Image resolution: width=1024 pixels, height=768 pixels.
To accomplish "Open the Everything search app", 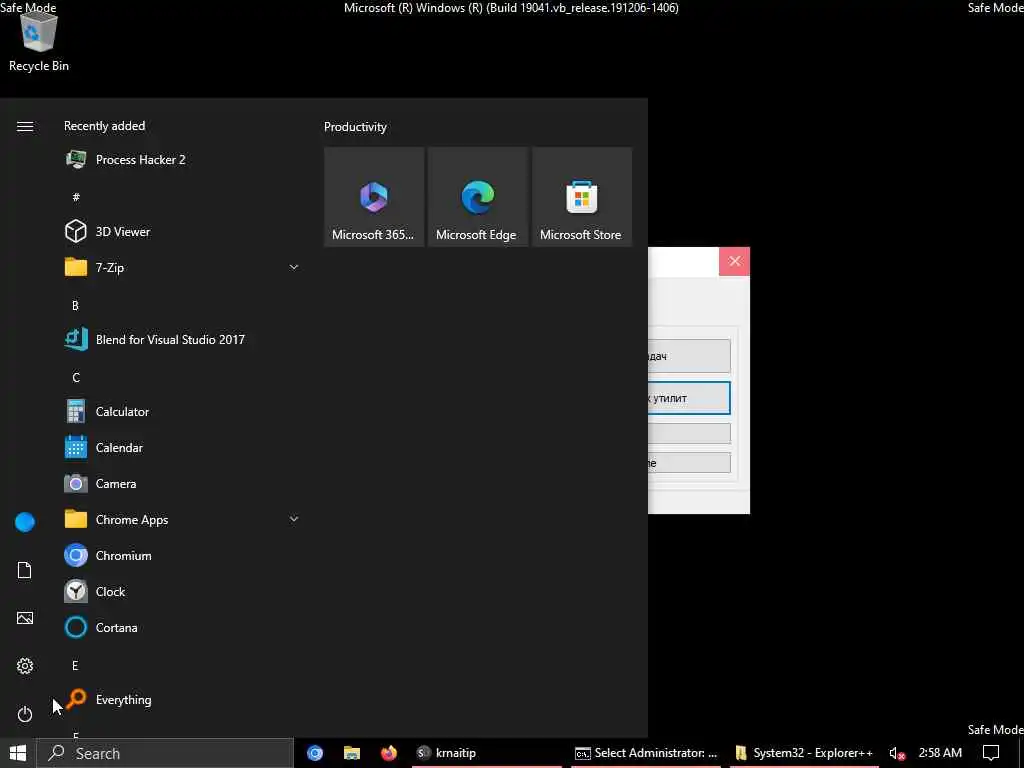I will point(180,699).
